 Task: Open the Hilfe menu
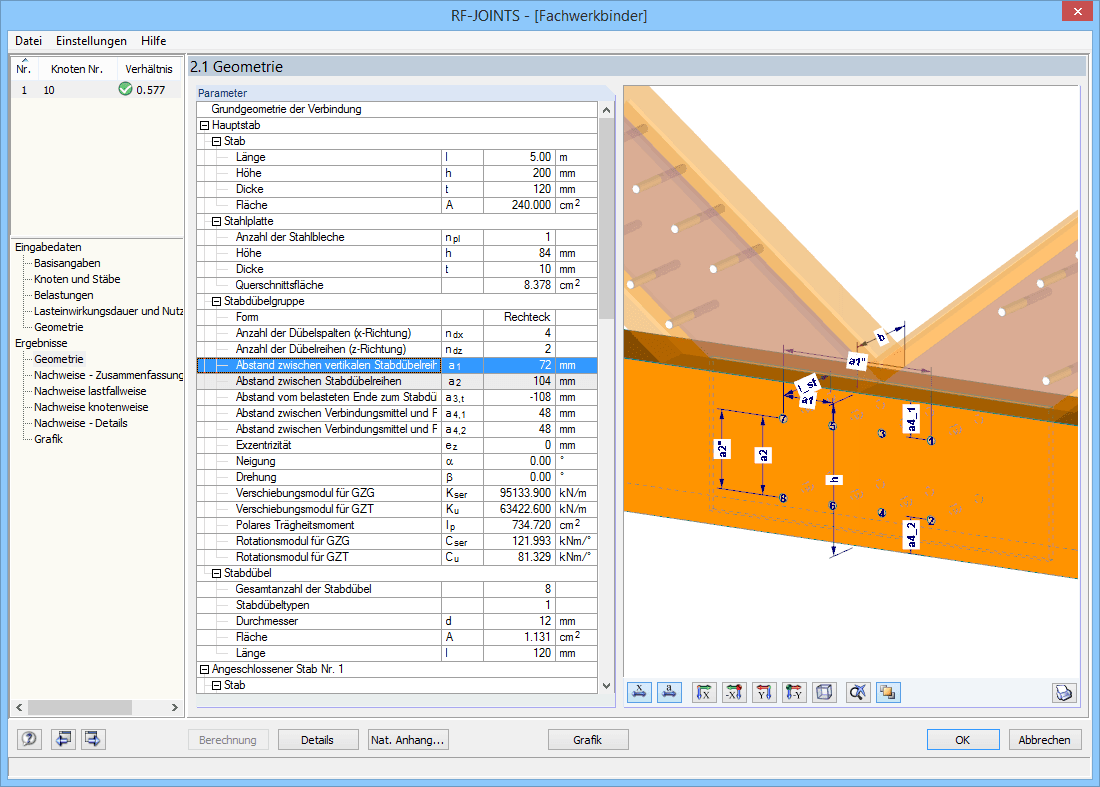(x=154, y=41)
